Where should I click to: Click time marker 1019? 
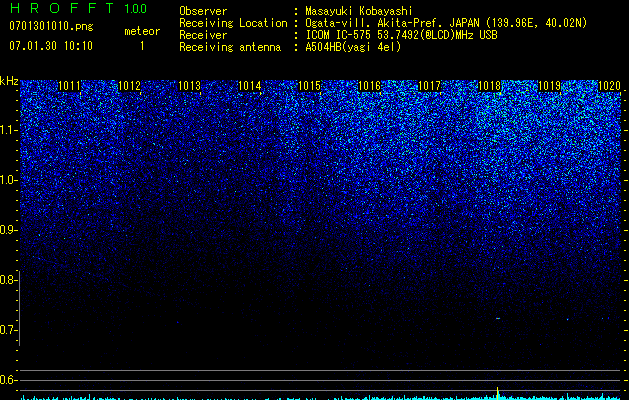tap(549, 86)
